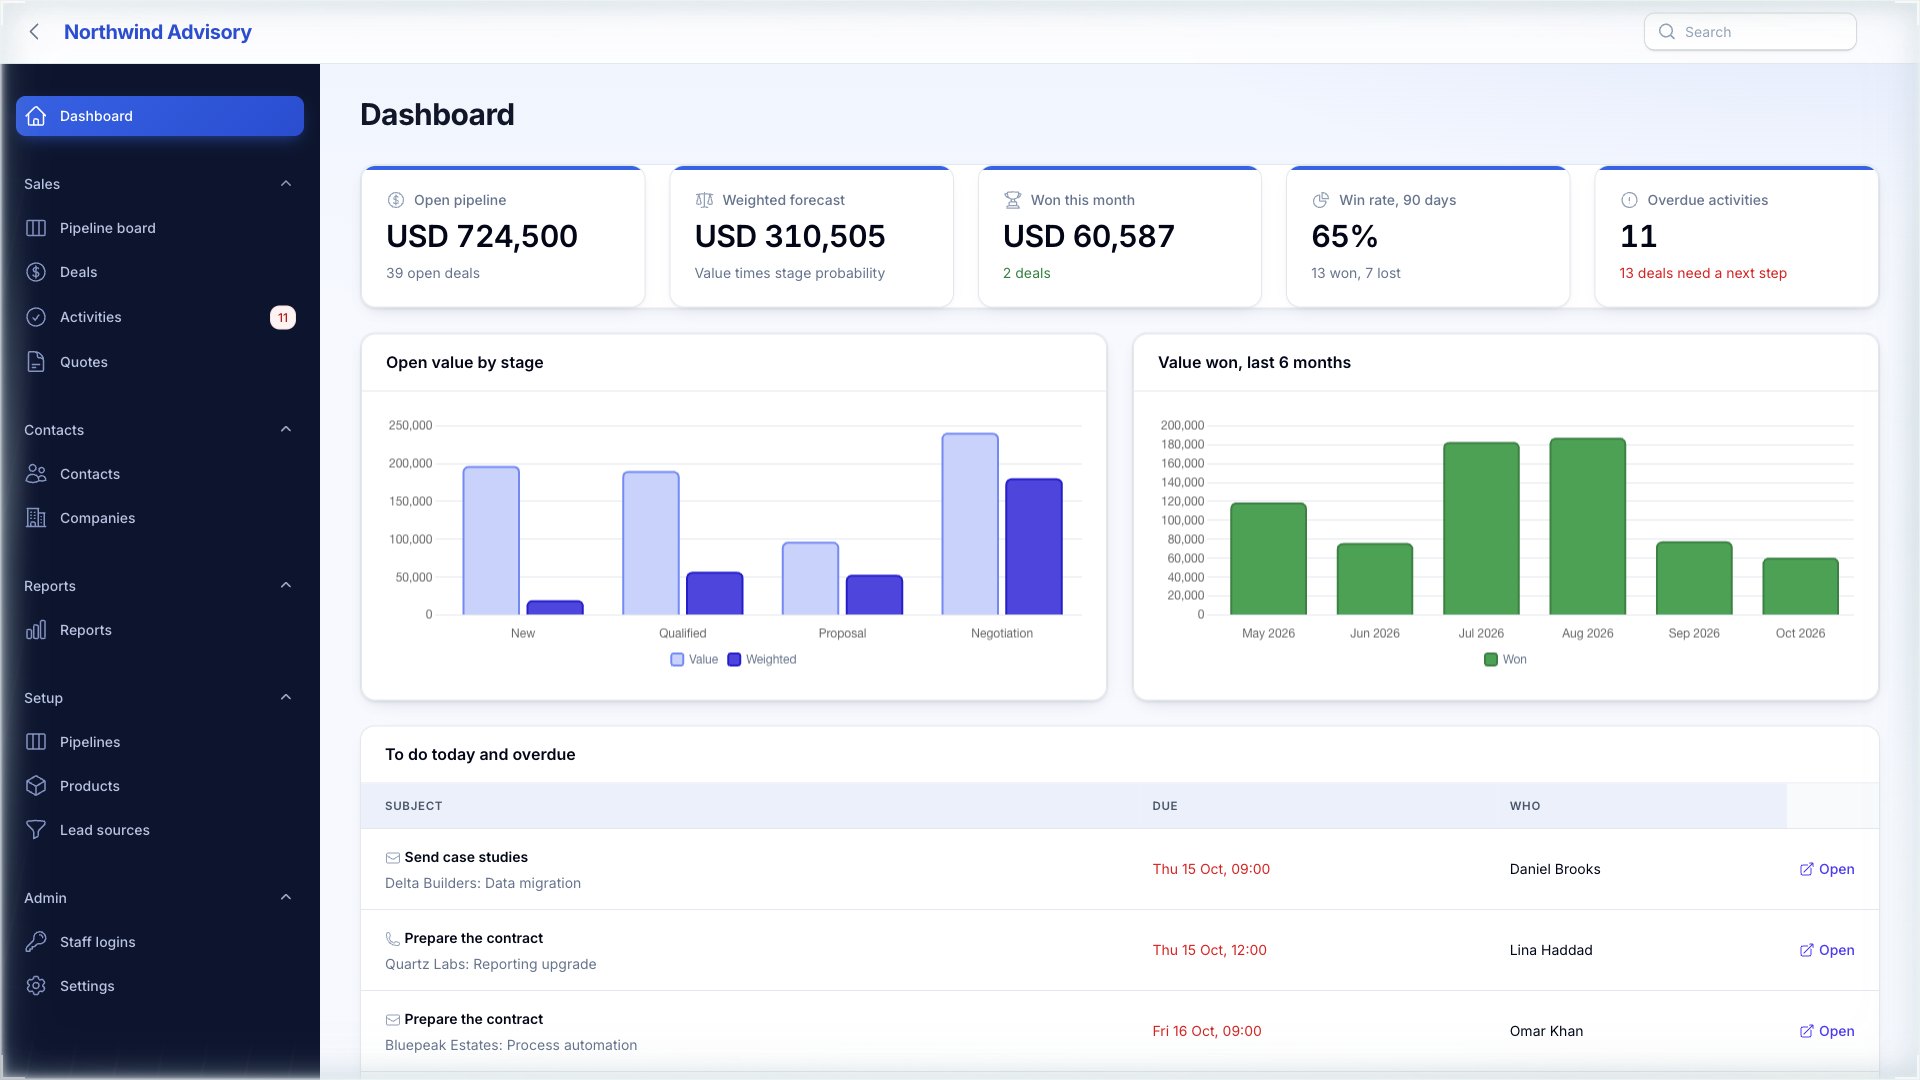
Task: Click the Deals dollar-sign icon
Action: tap(36, 272)
